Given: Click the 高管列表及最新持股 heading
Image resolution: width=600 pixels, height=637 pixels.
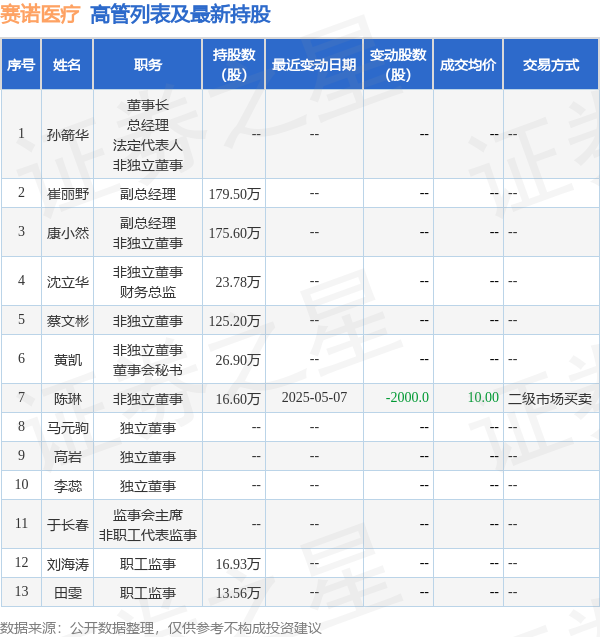Looking at the screenshot, I should point(180,15).
